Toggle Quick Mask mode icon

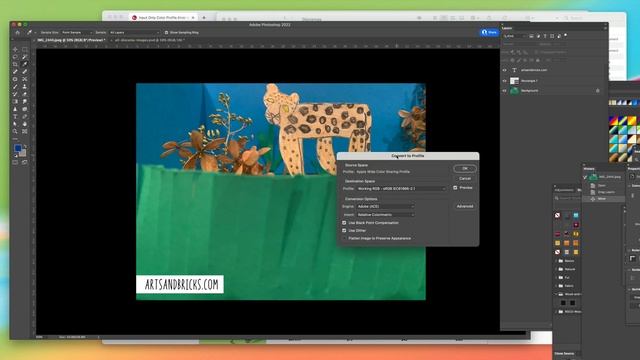click(x=16, y=162)
